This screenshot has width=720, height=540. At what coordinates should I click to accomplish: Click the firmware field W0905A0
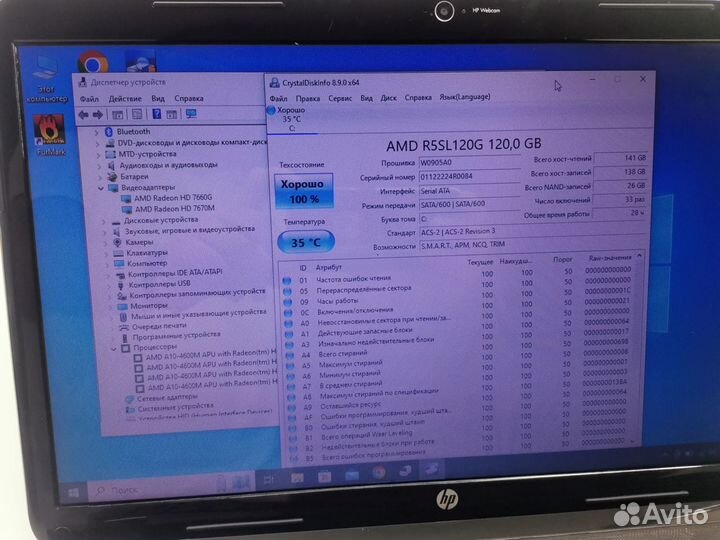469,163
